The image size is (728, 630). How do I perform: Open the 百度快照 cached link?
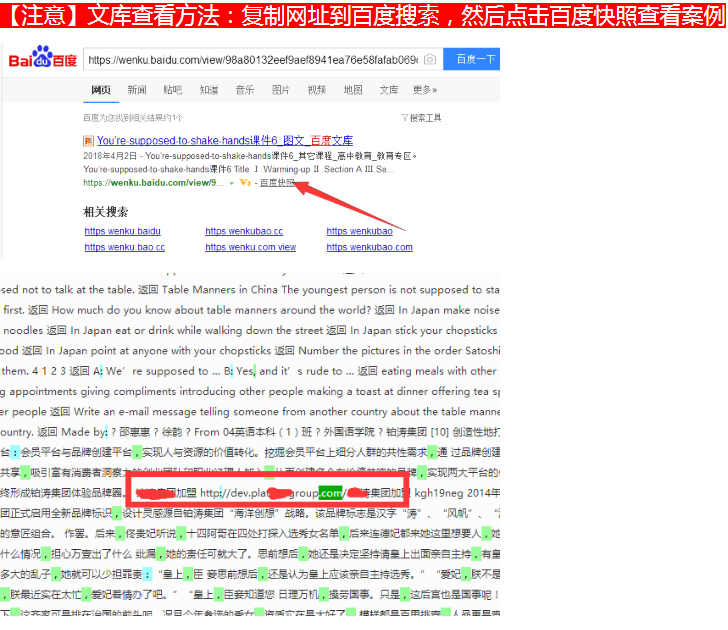click(x=277, y=183)
